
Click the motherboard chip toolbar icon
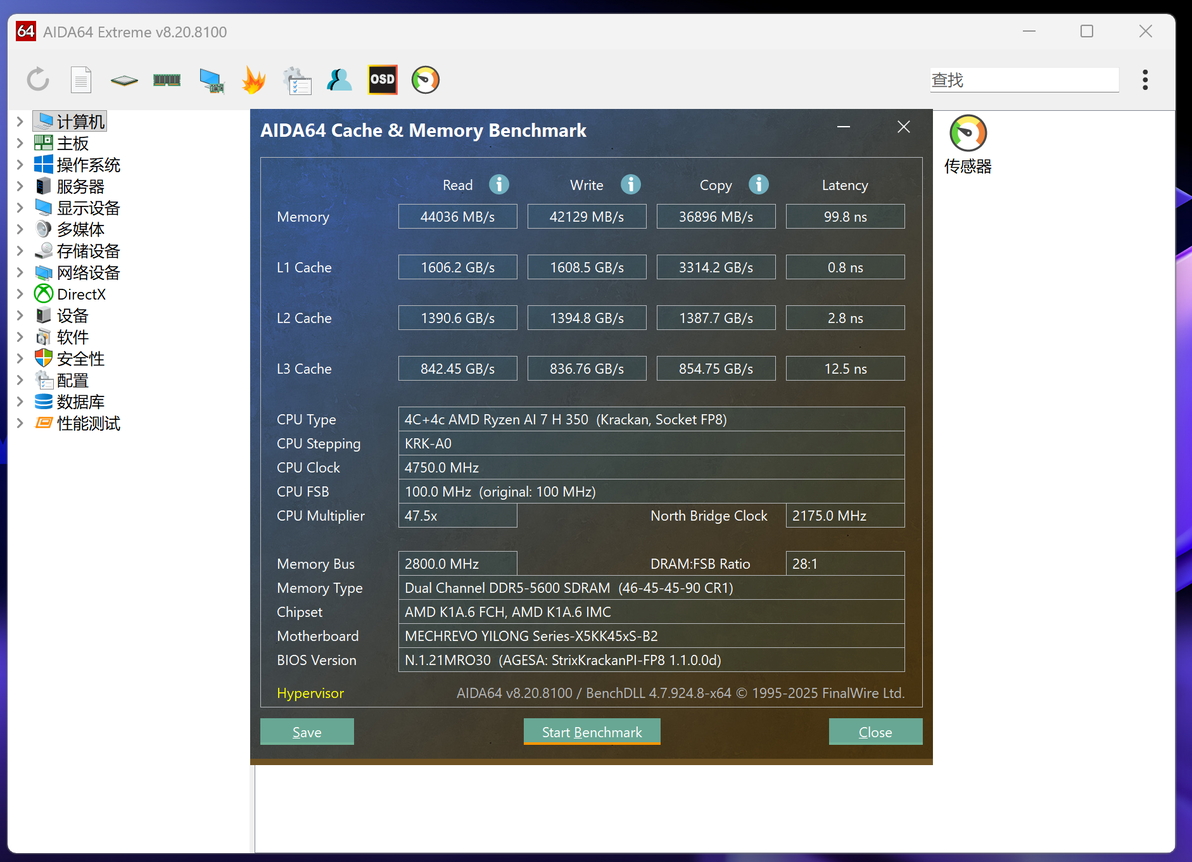click(124, 80)
